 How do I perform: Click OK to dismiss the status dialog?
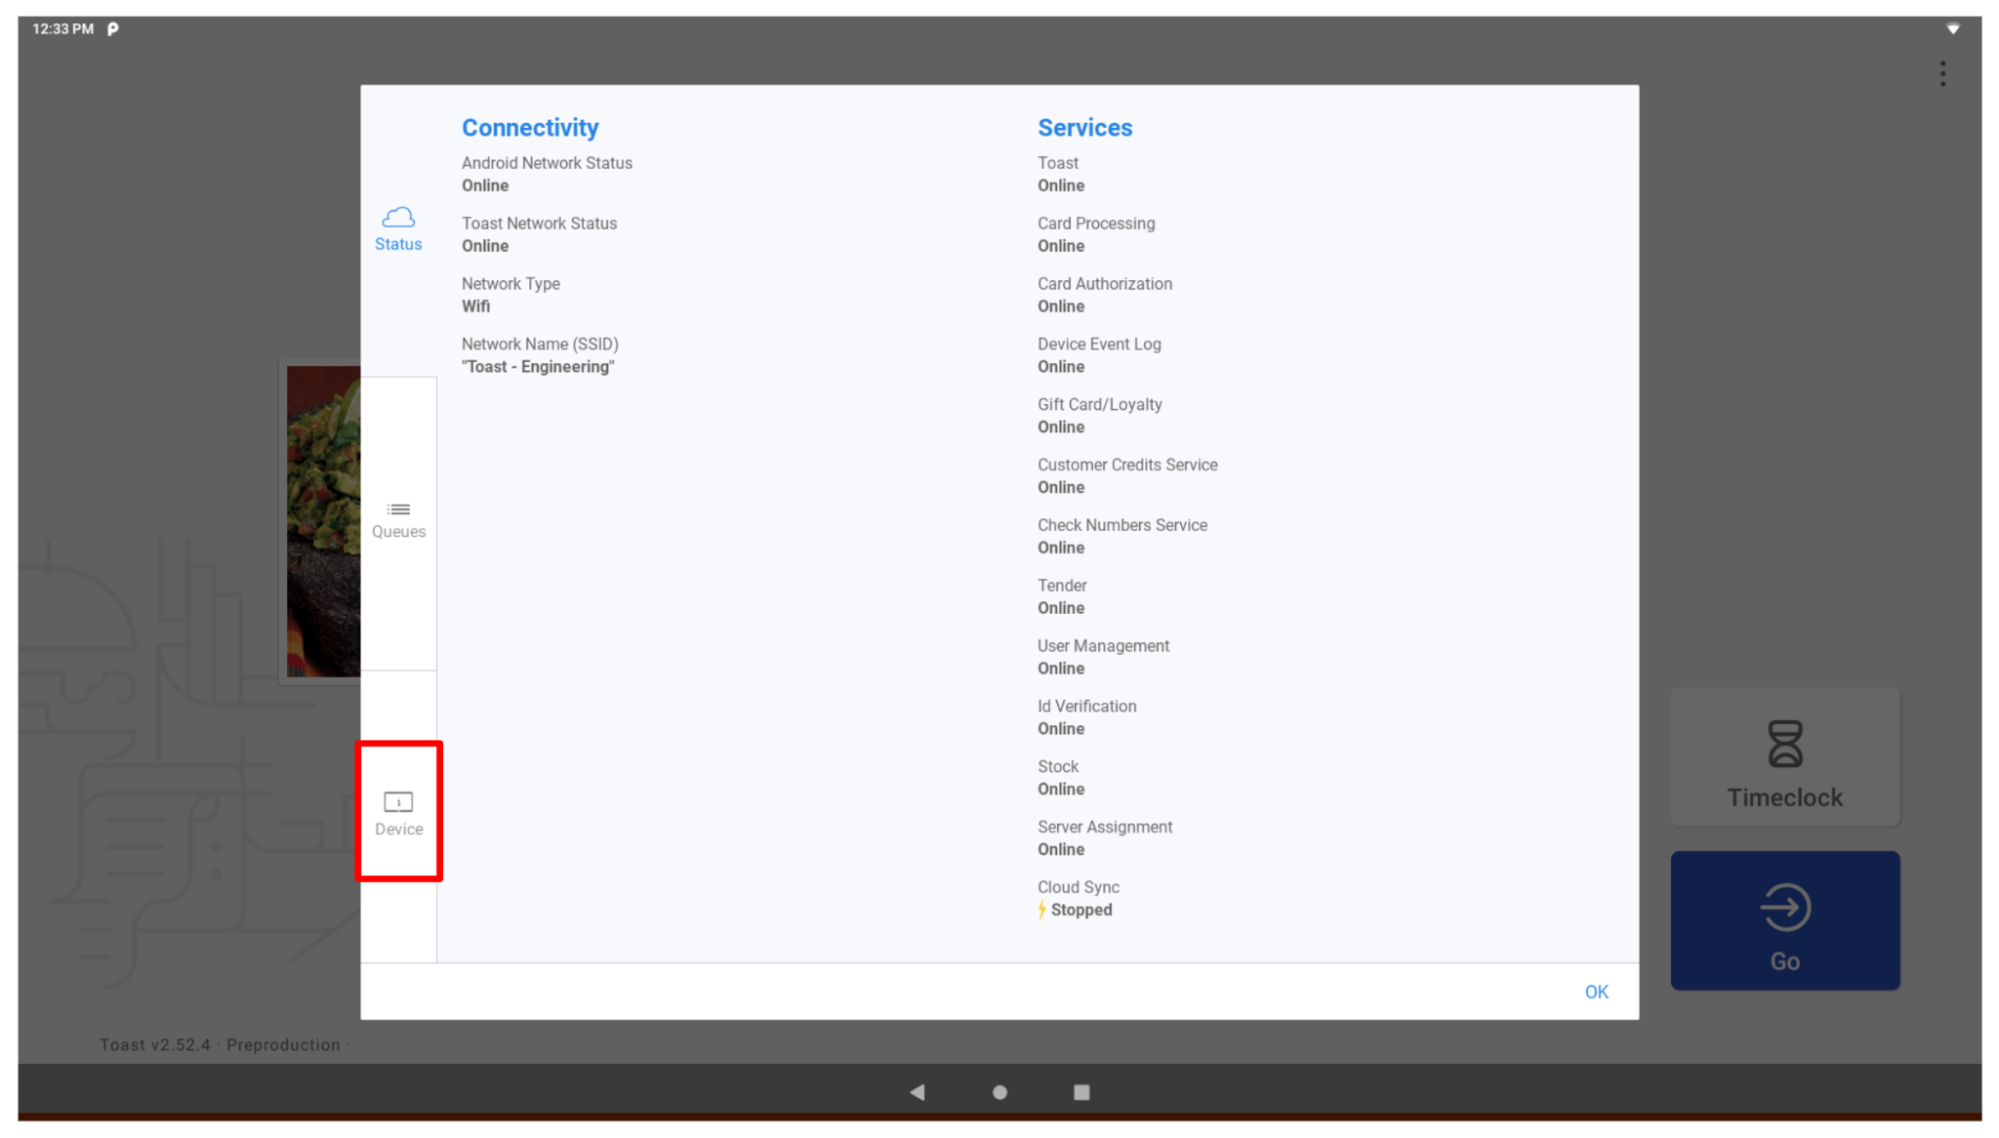(1596, 991)
